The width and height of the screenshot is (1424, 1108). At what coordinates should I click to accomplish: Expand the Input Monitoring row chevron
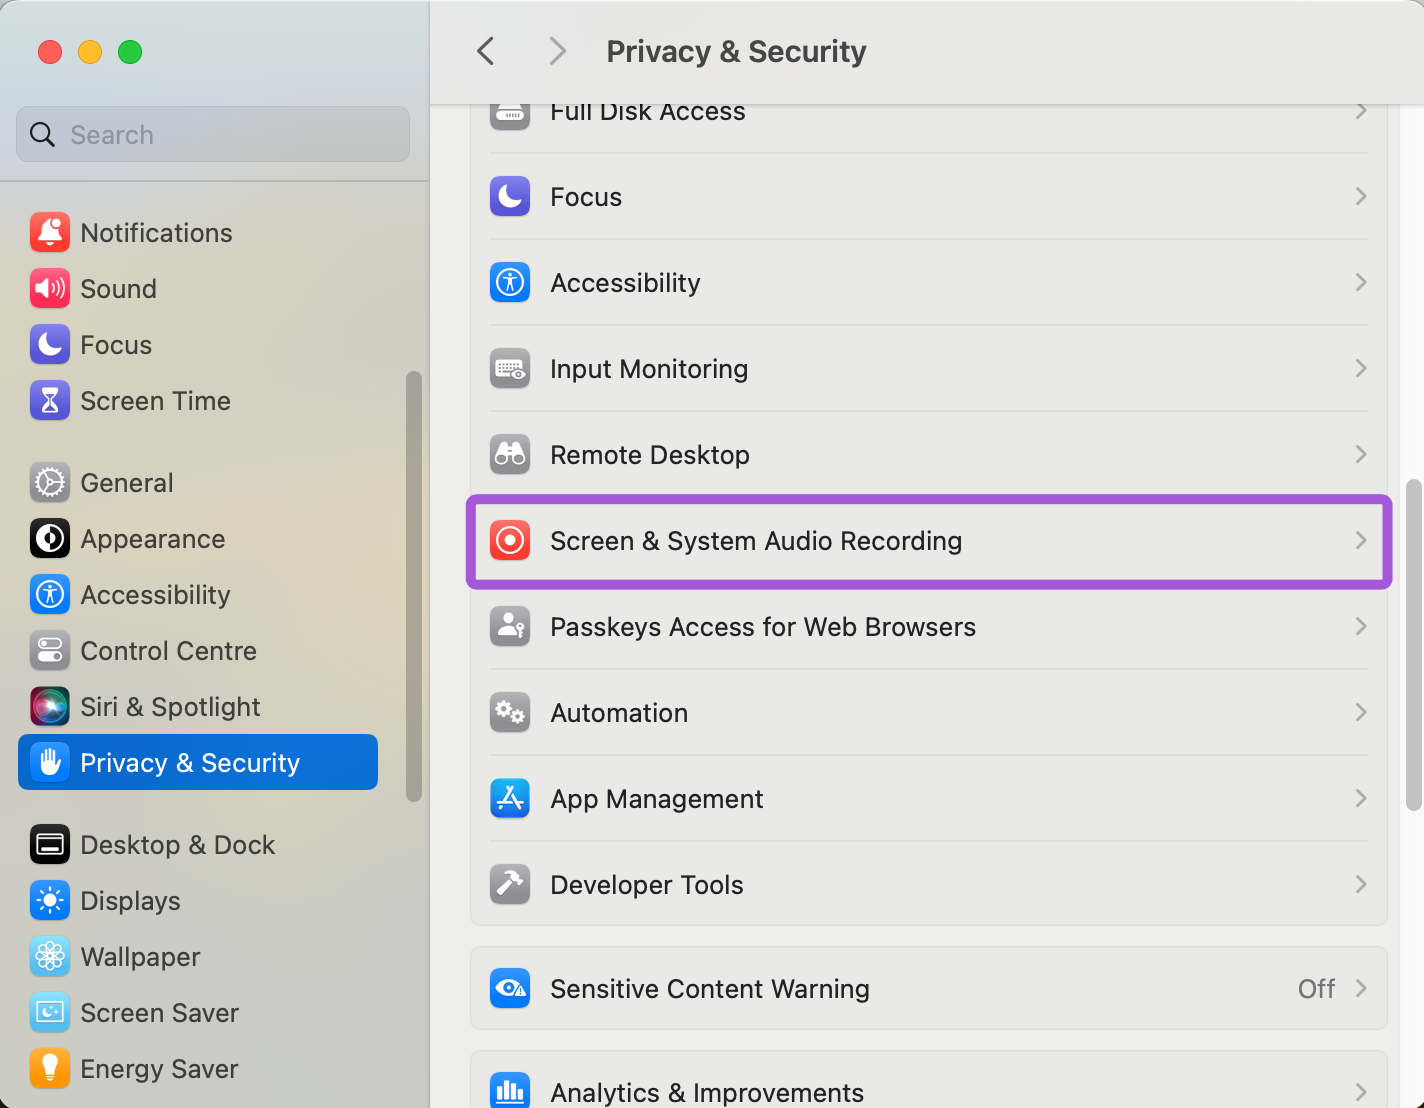point(1361,368)
